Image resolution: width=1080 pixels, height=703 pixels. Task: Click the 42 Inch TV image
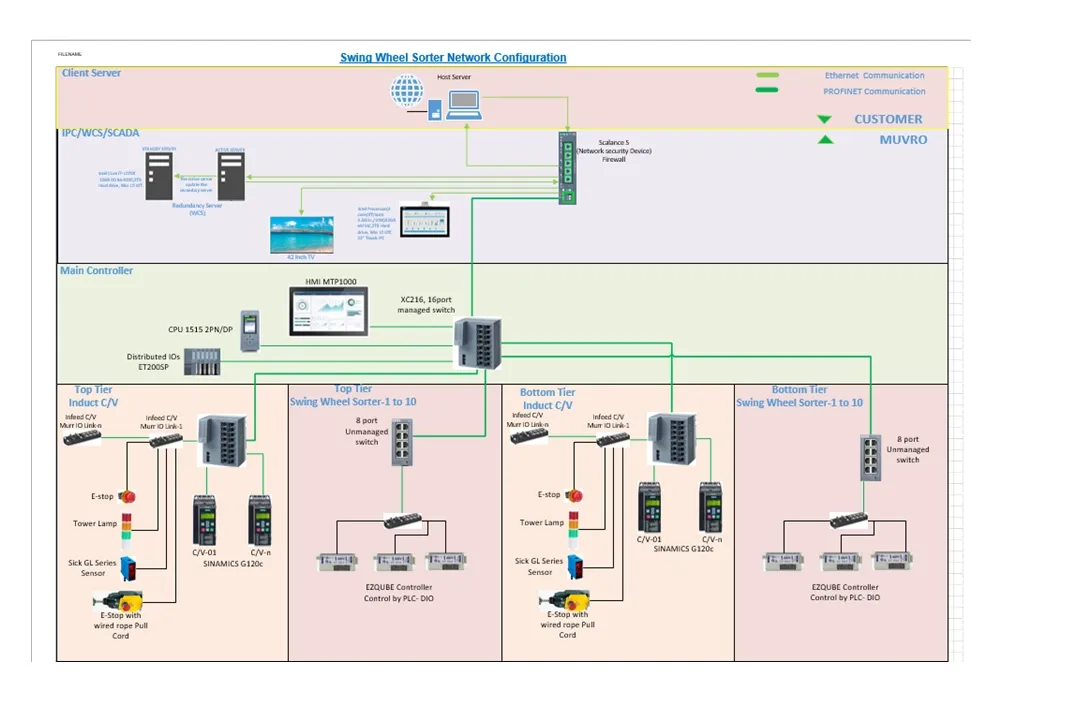pyautogui.click(x=302, y=235)
